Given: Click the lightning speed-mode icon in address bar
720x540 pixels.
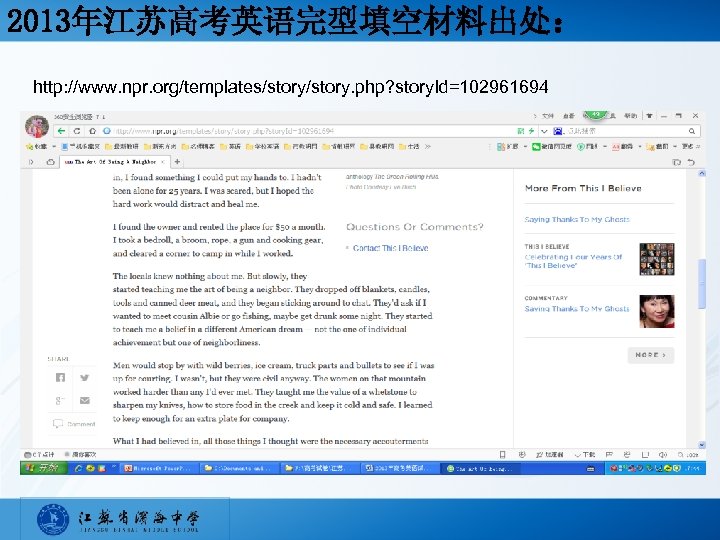Looking at the screenshot, I should click(x=531, y=131).
